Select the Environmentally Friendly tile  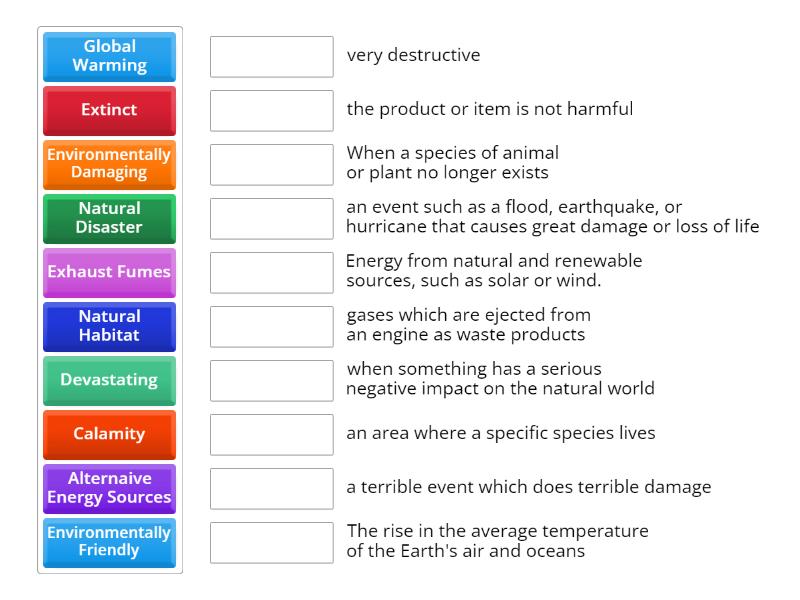pos(109,543)
